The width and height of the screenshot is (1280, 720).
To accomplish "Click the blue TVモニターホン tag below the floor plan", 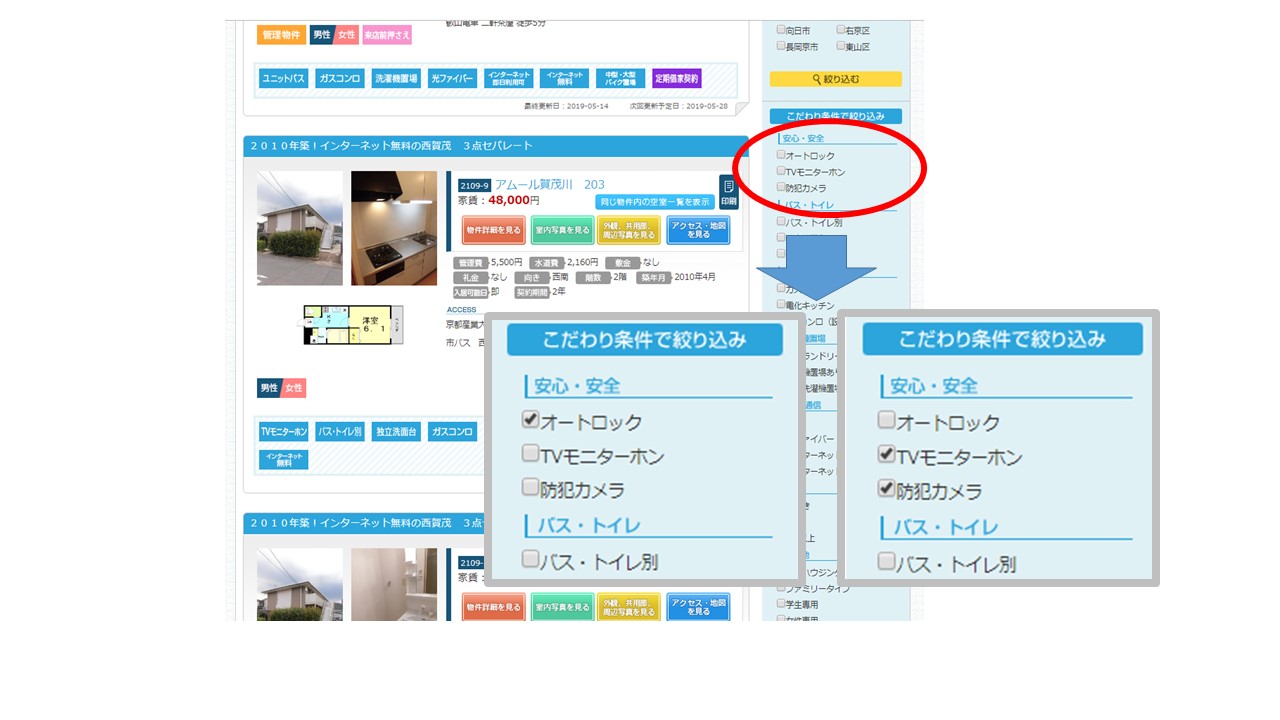I will click(284, 432).
